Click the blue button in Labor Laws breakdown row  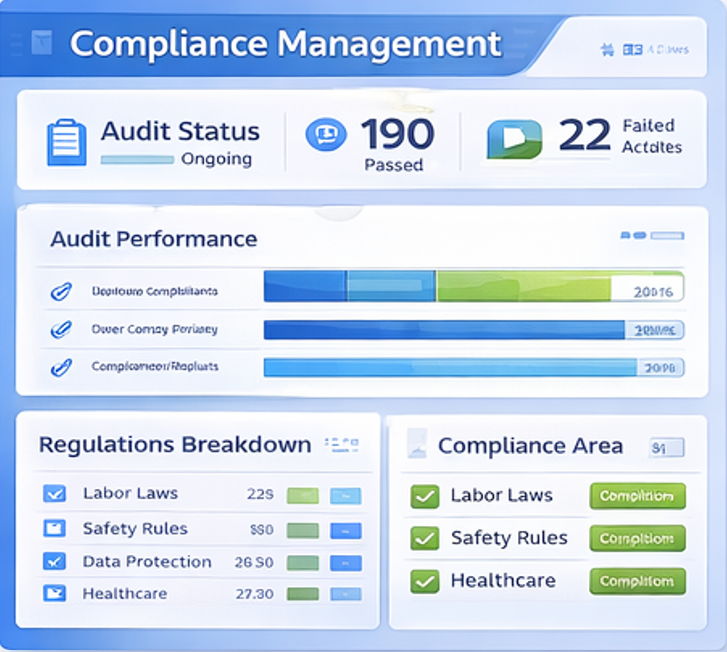[x=345, y=496]
